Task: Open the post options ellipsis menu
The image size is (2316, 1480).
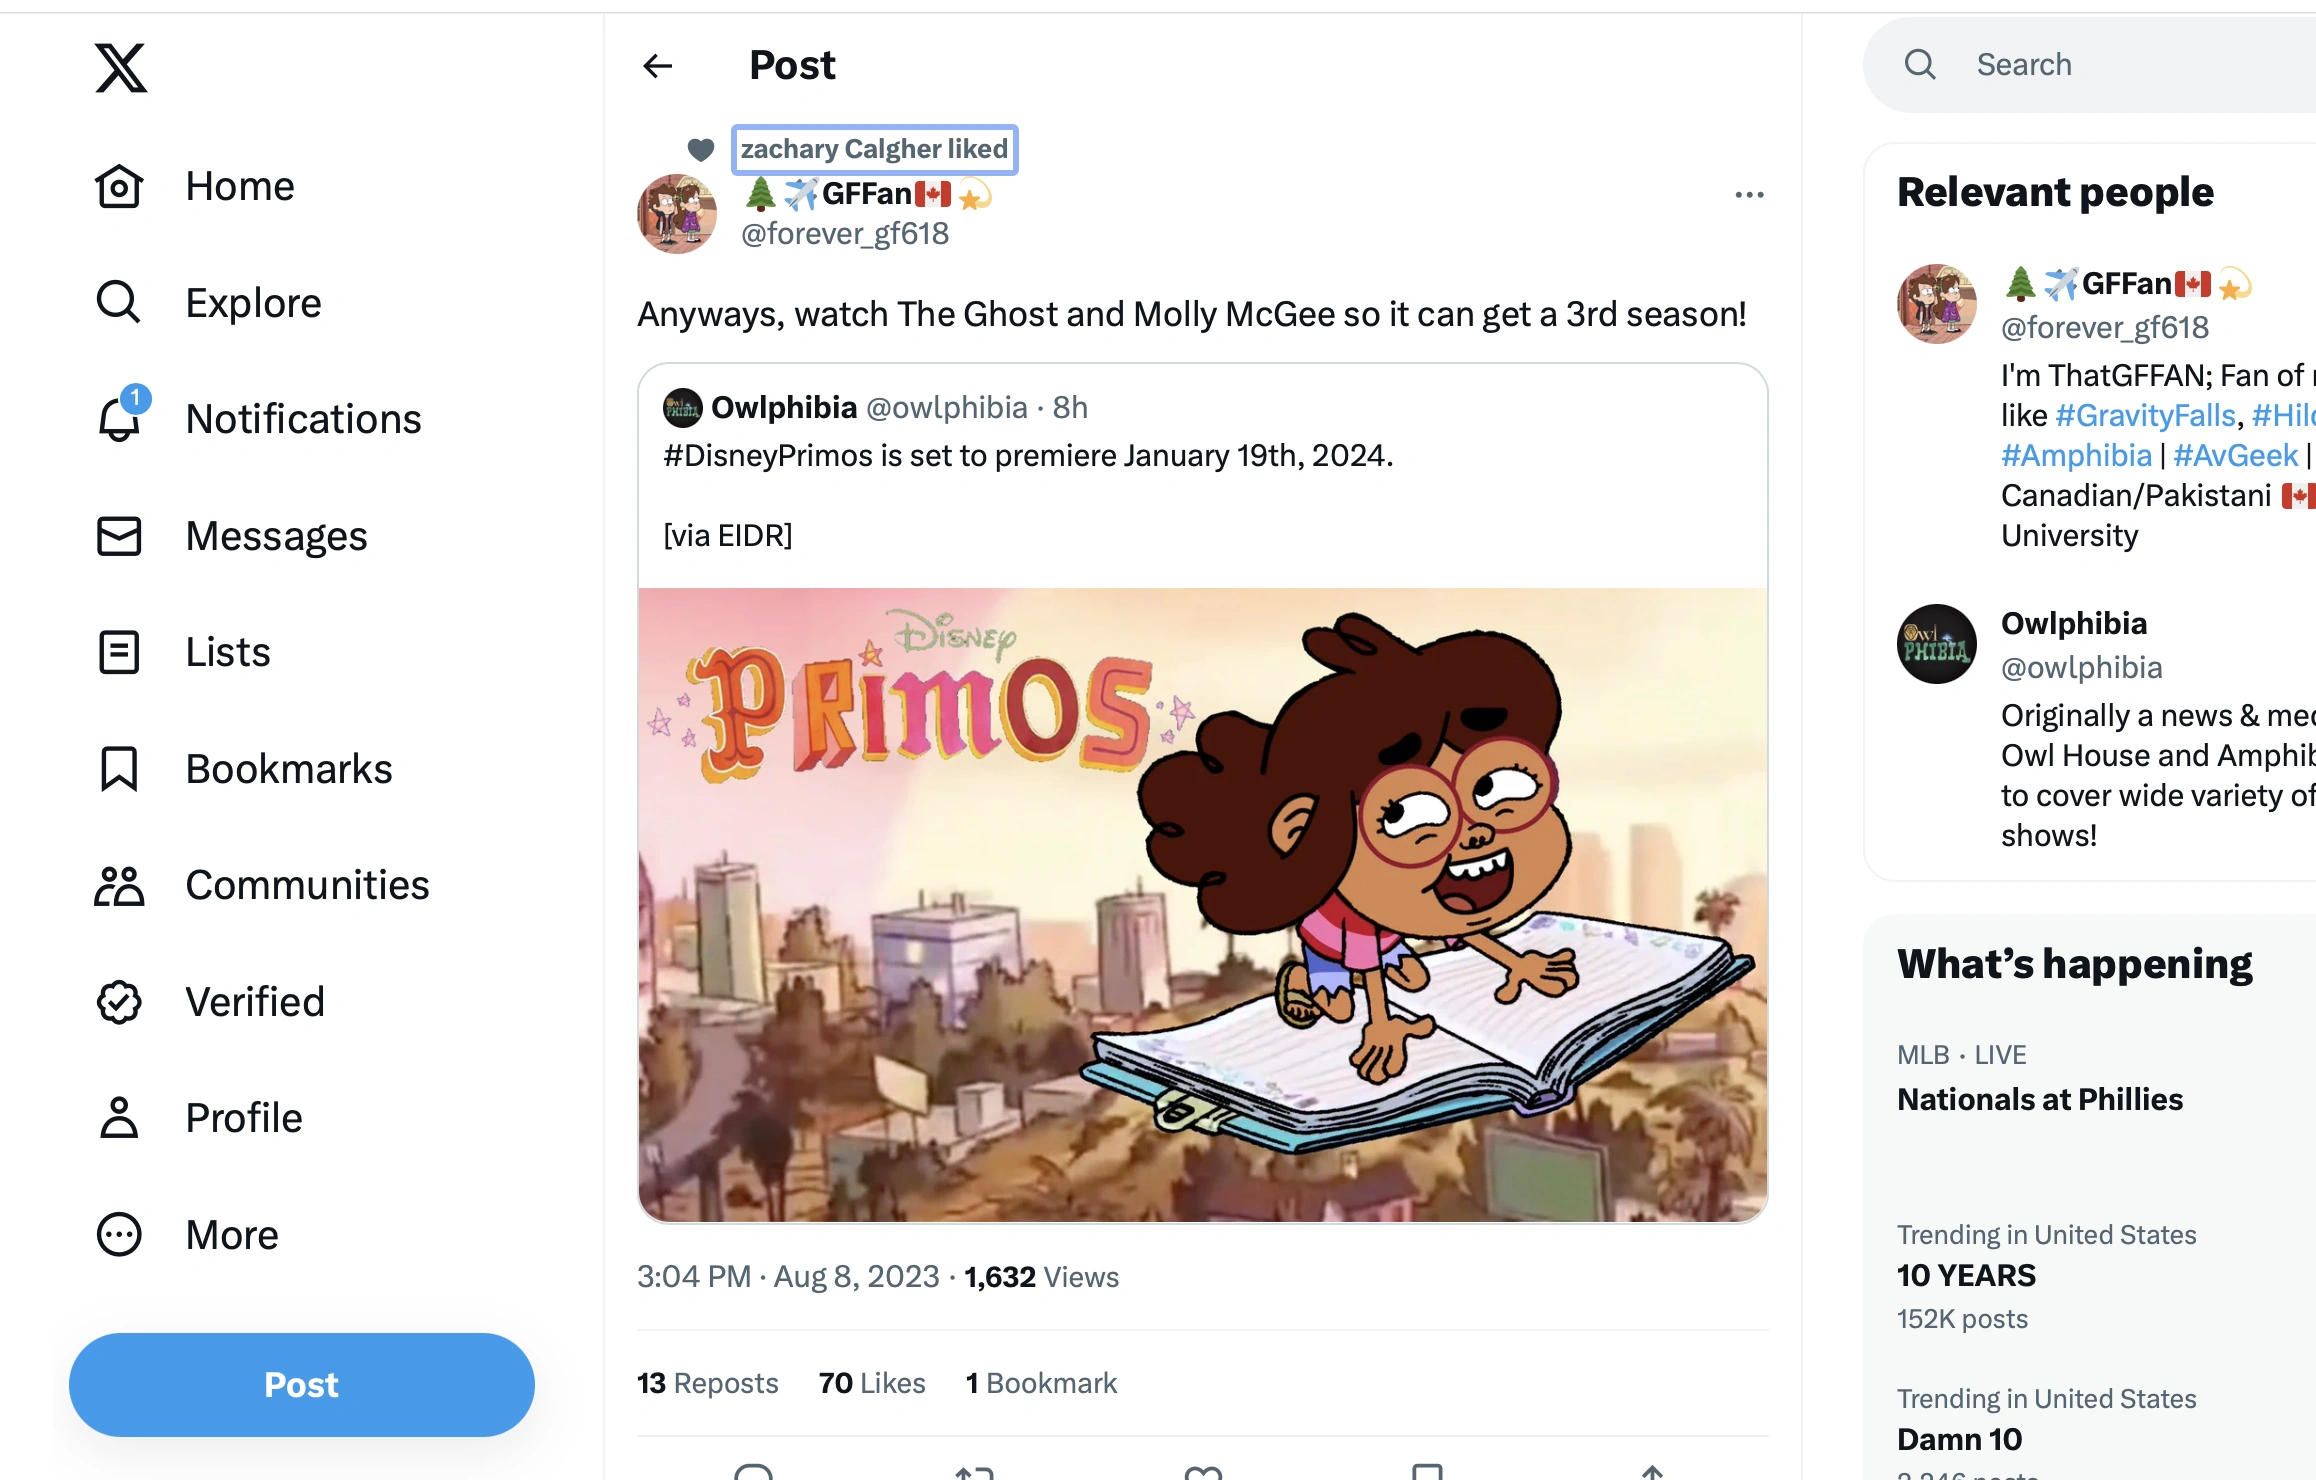Action: click(1749, 194)
